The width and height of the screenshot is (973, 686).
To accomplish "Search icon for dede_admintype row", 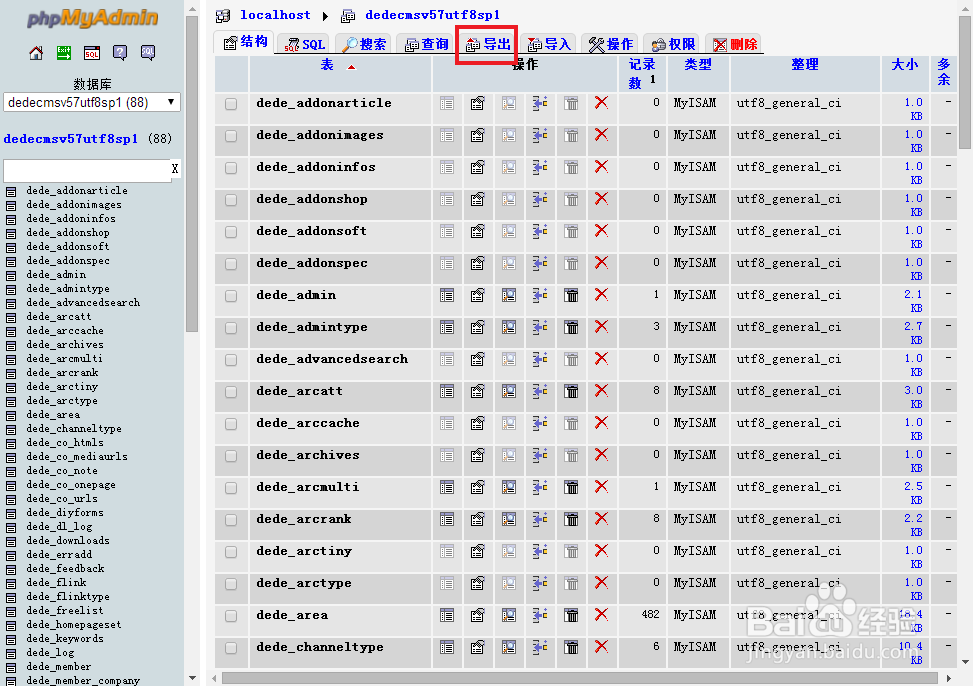I will click(509, 327).
